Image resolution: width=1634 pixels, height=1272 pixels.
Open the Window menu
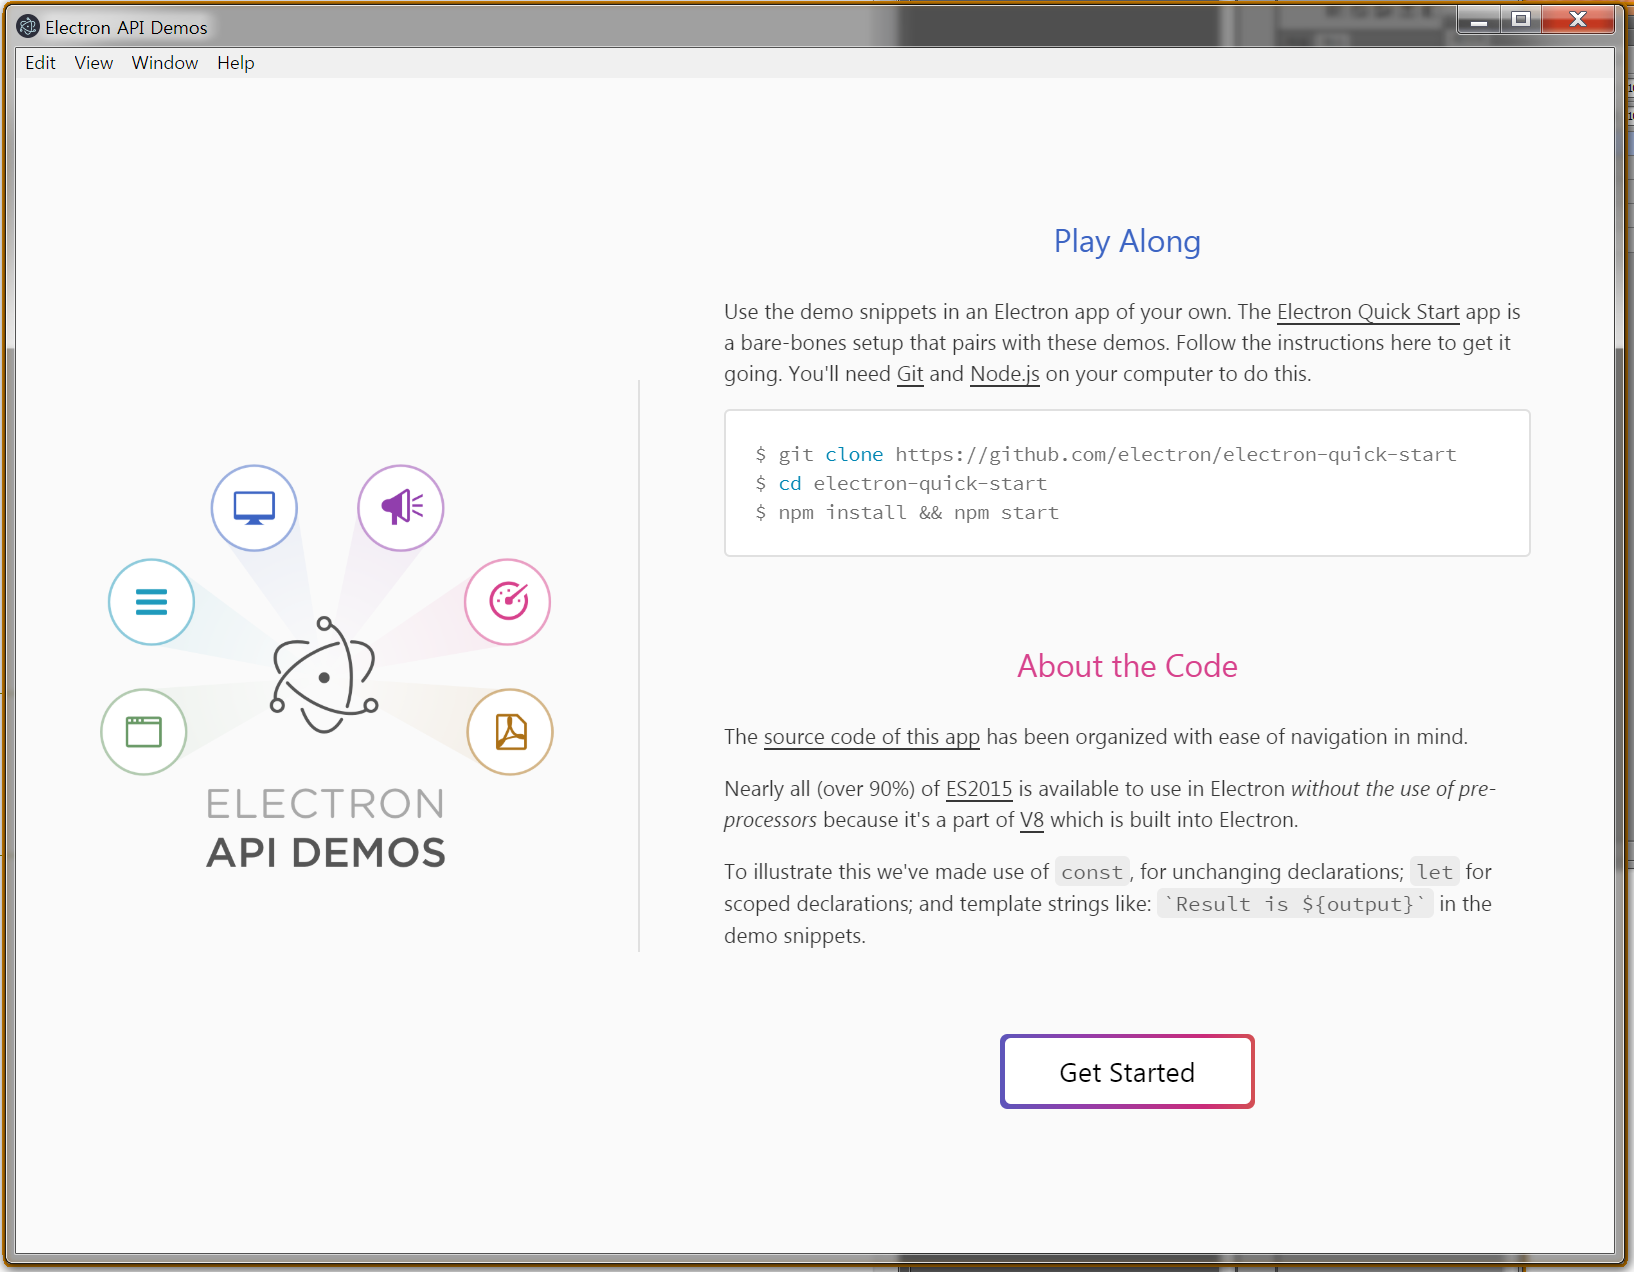[x=165, y=63]
